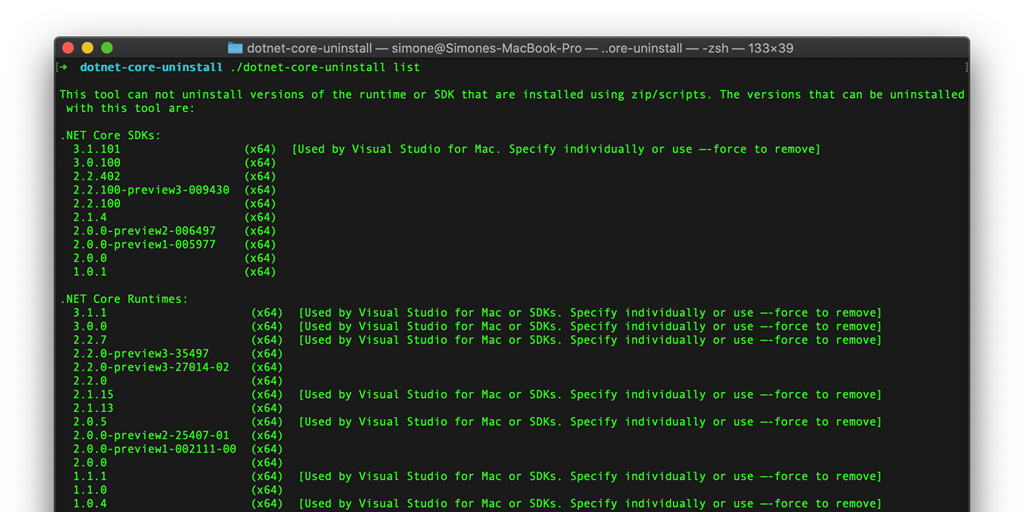The image size is (1024, 512).
Task: Click the dotnet-core-uninstall directory name in the prompt
Action: [x=151, y=68]
